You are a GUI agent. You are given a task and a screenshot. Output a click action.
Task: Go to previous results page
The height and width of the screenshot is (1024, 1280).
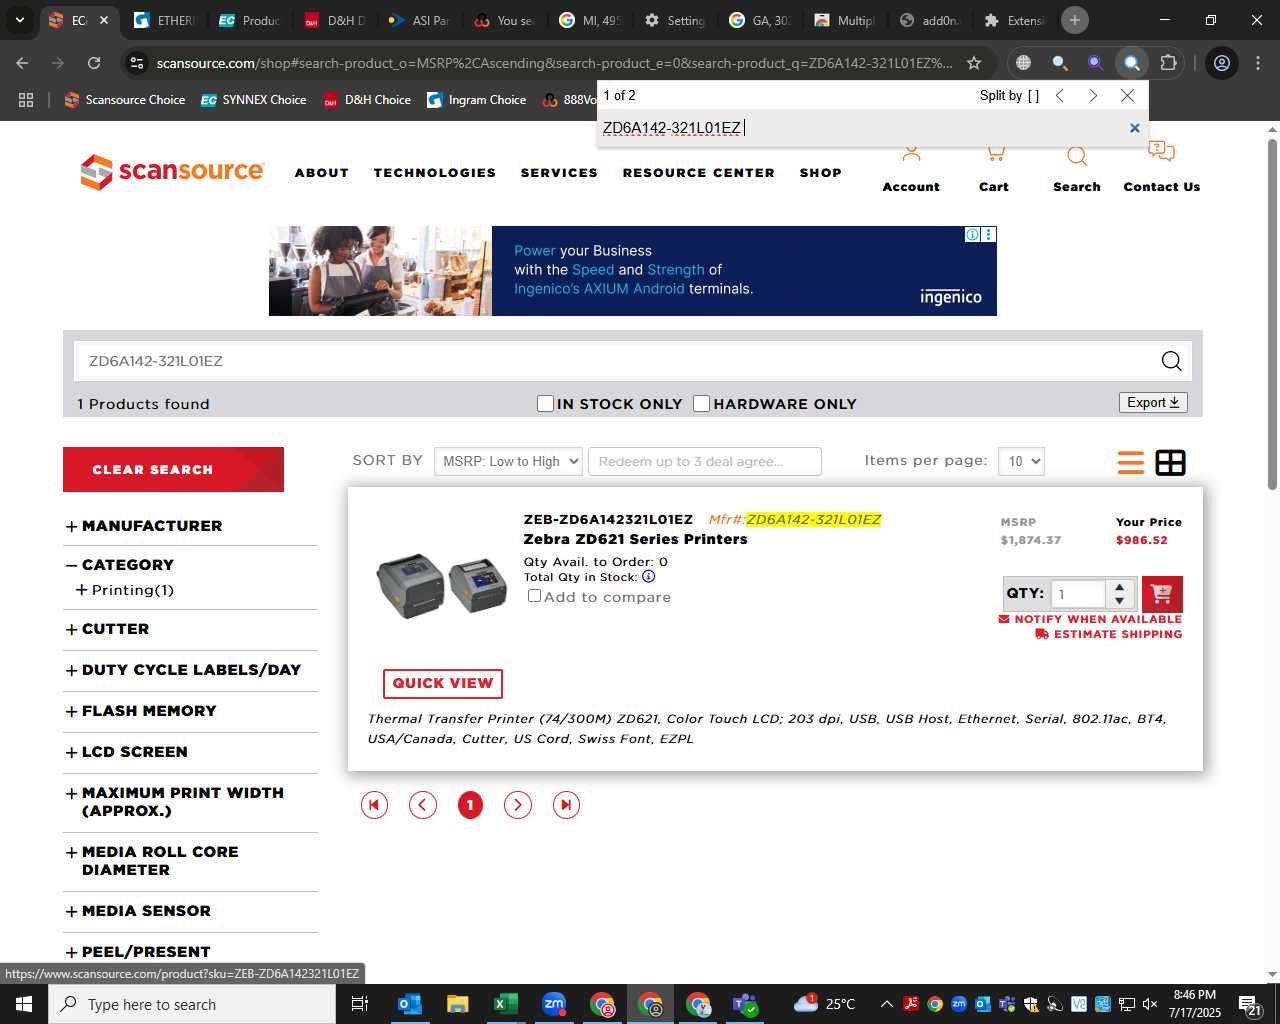pyautogui.click(x=423, y=805)
